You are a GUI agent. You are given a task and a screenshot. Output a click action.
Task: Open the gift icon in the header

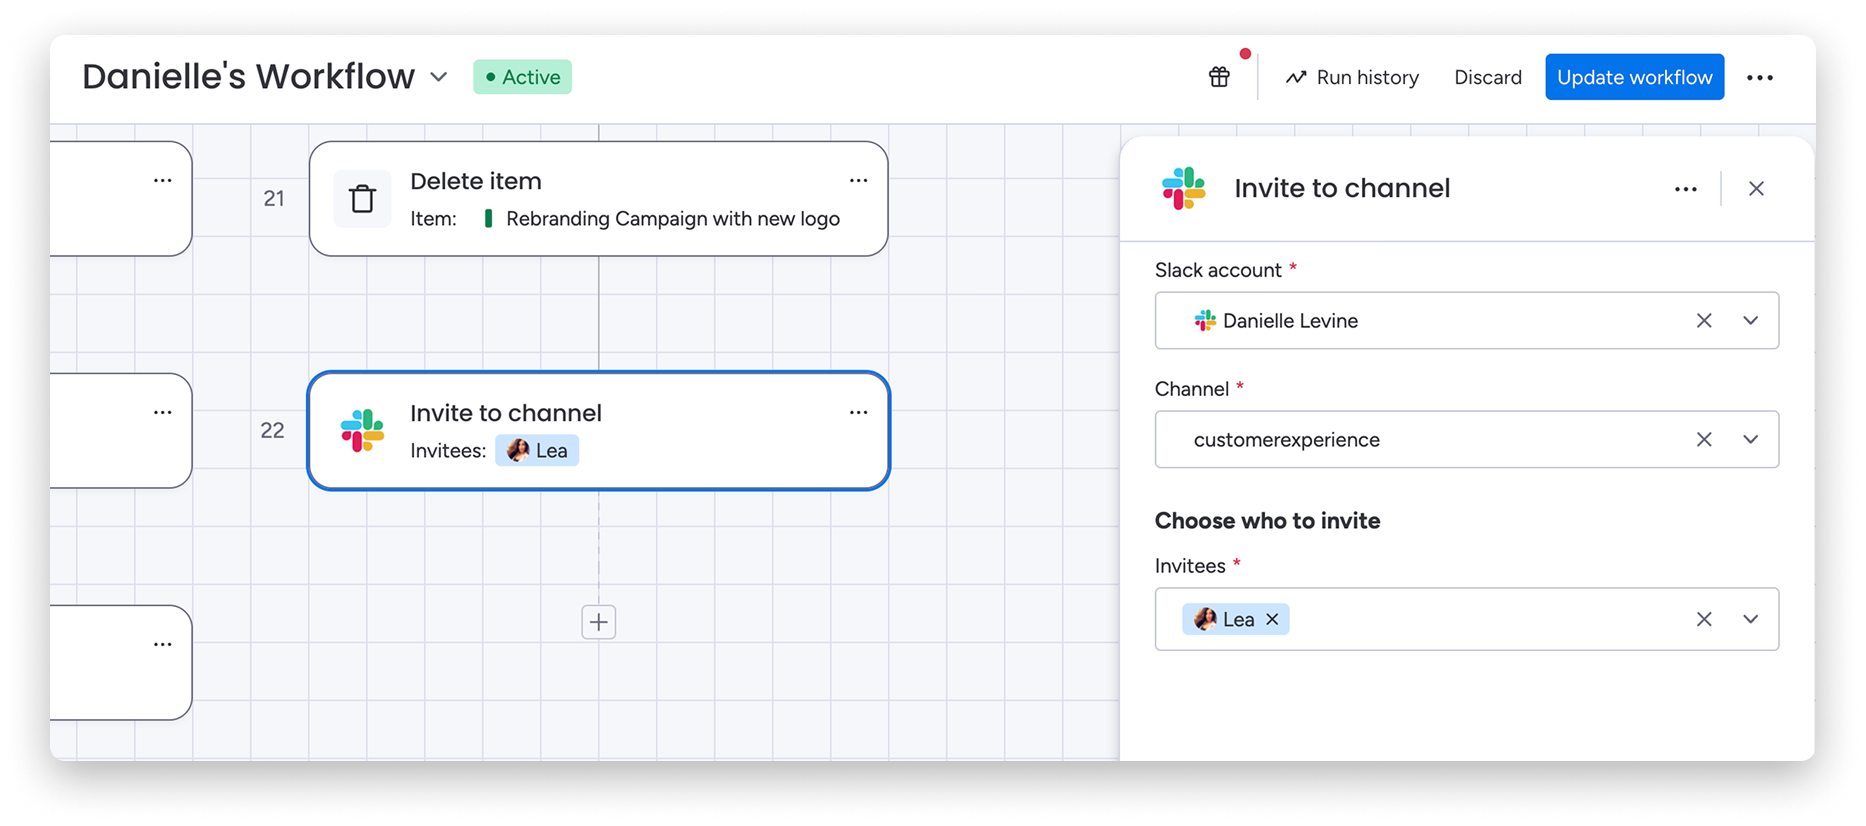pyautogui.click(x=1219, y=77)
